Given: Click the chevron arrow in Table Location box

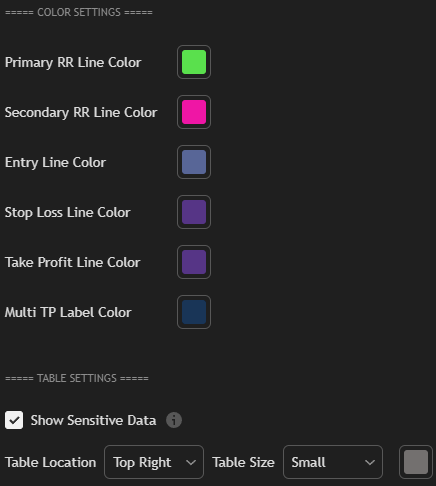Looking at the screenshot, I should [191, 462].
